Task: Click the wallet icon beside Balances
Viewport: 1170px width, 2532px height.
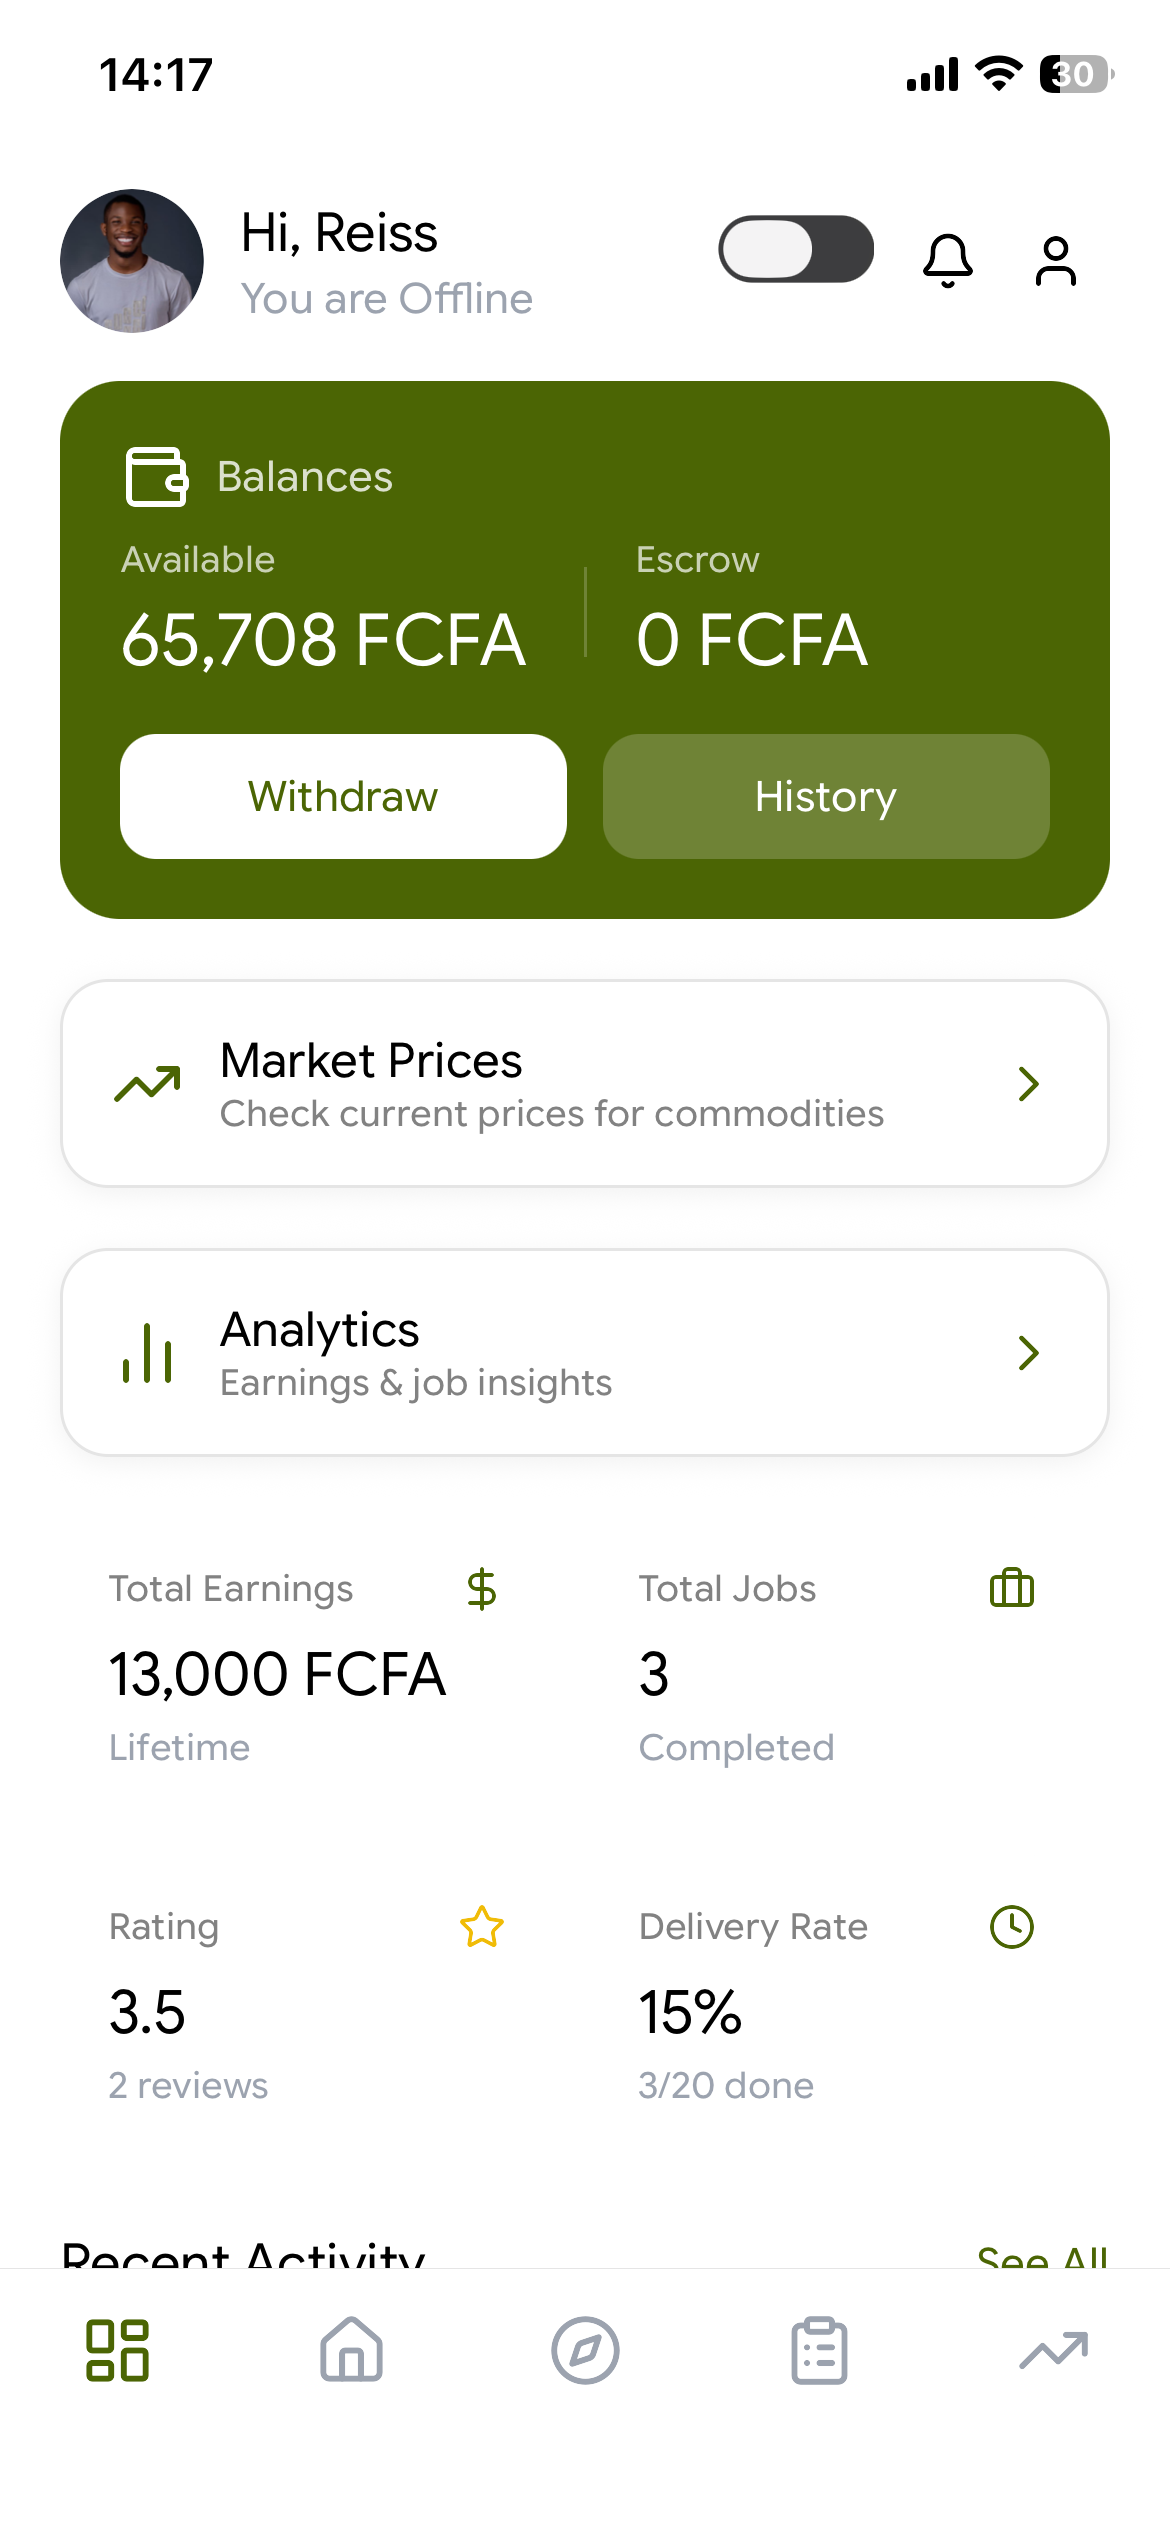Action: [156, 477]
